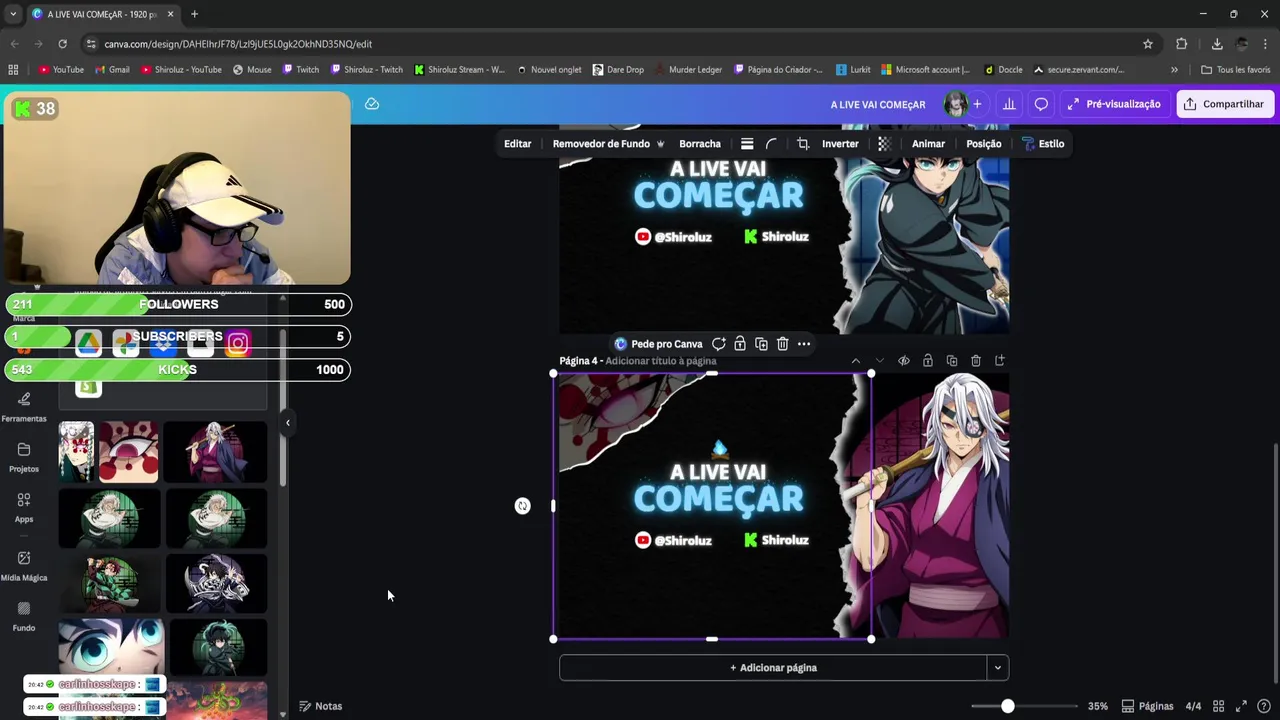The width and height of the screenshot is (1280, 720).
Task: Duplicate Página 4 icon
Action: (952, 361)
